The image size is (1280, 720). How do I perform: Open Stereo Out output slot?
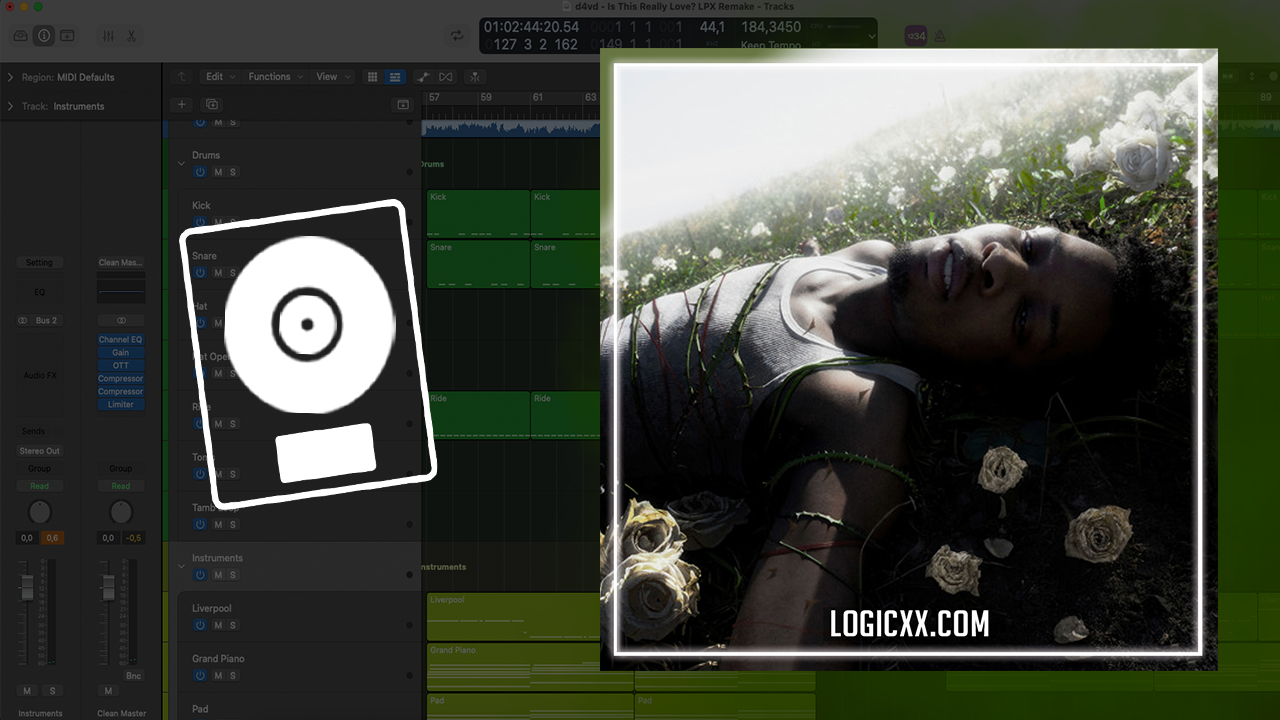39,451
